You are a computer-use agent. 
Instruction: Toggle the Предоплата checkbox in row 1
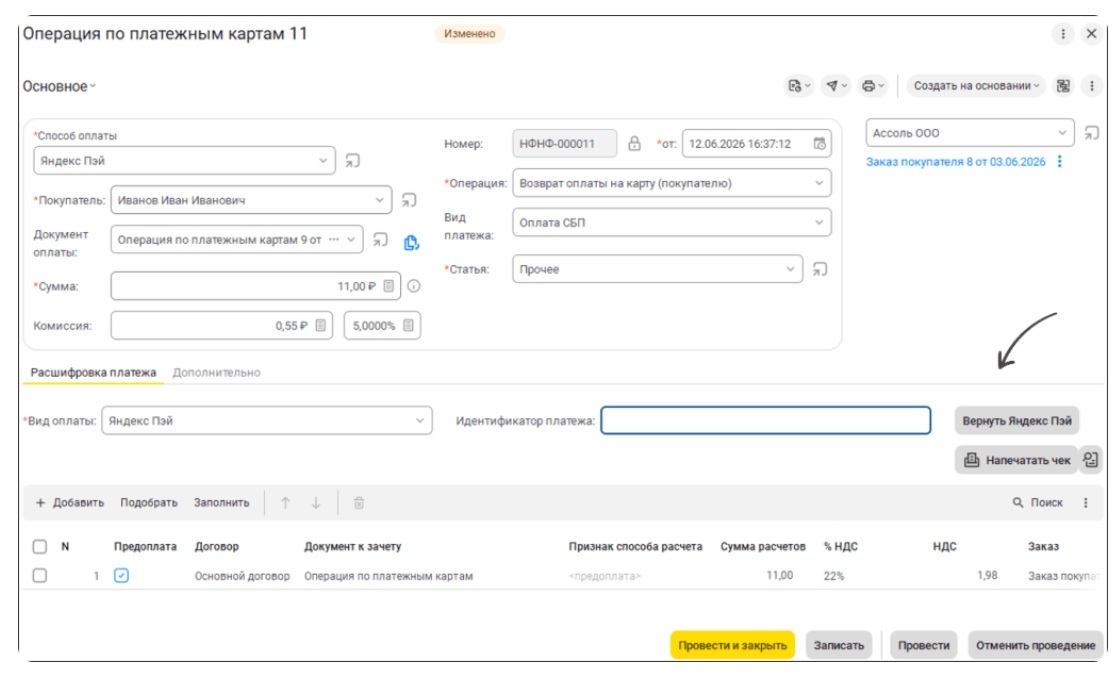coord(121,575)
